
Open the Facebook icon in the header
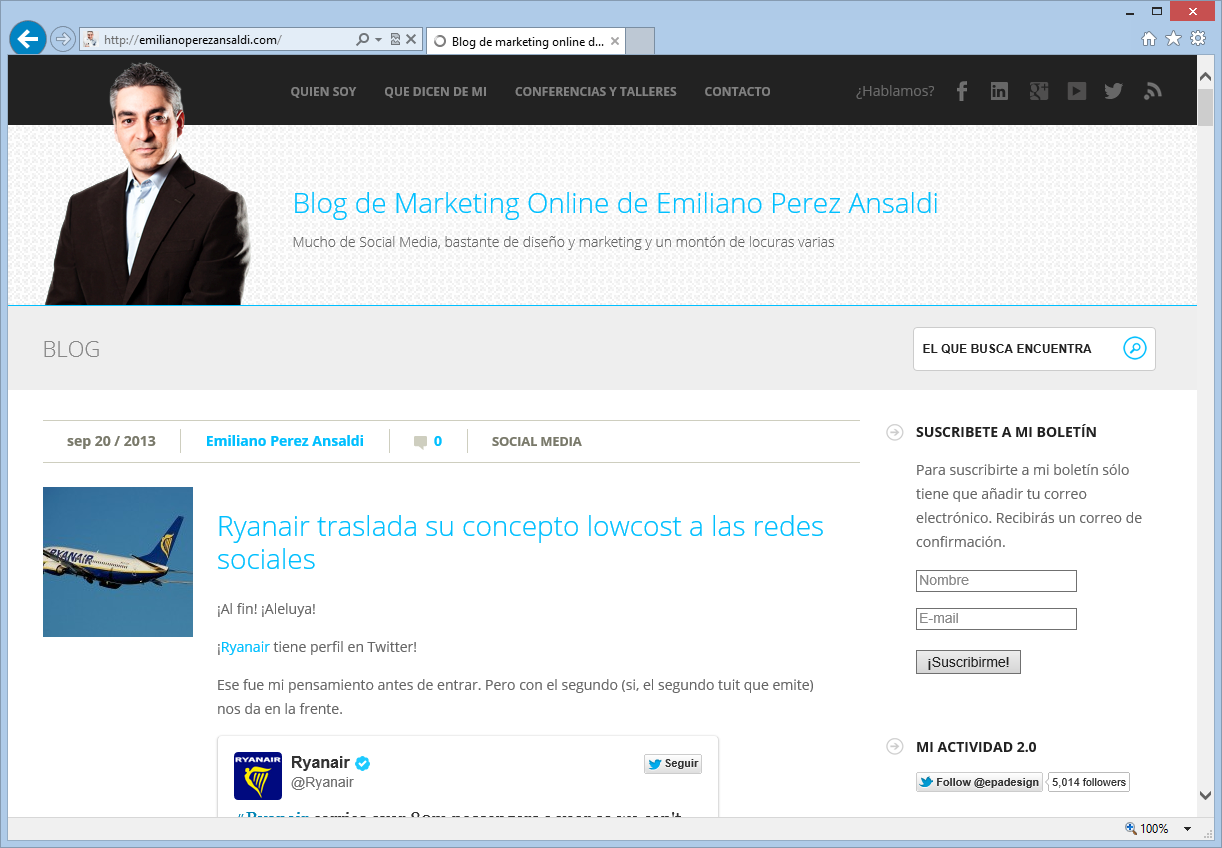962,91
